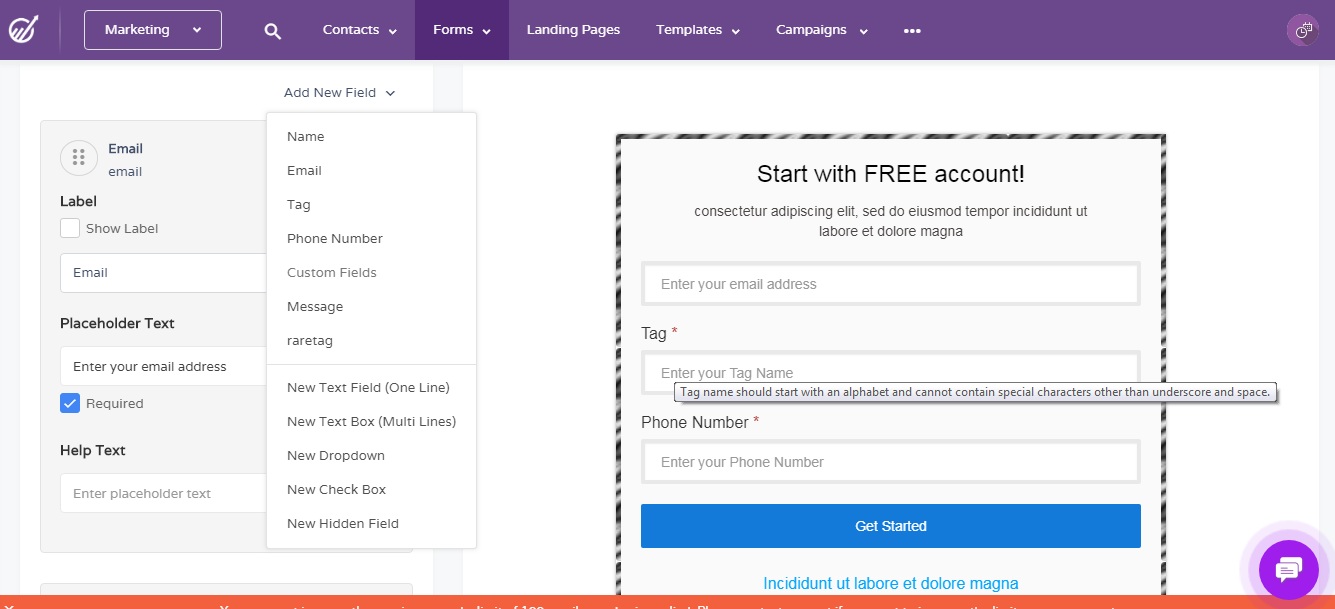Click the Email field drag handle icon
1335x609 pixels.
tap(78, 158)
